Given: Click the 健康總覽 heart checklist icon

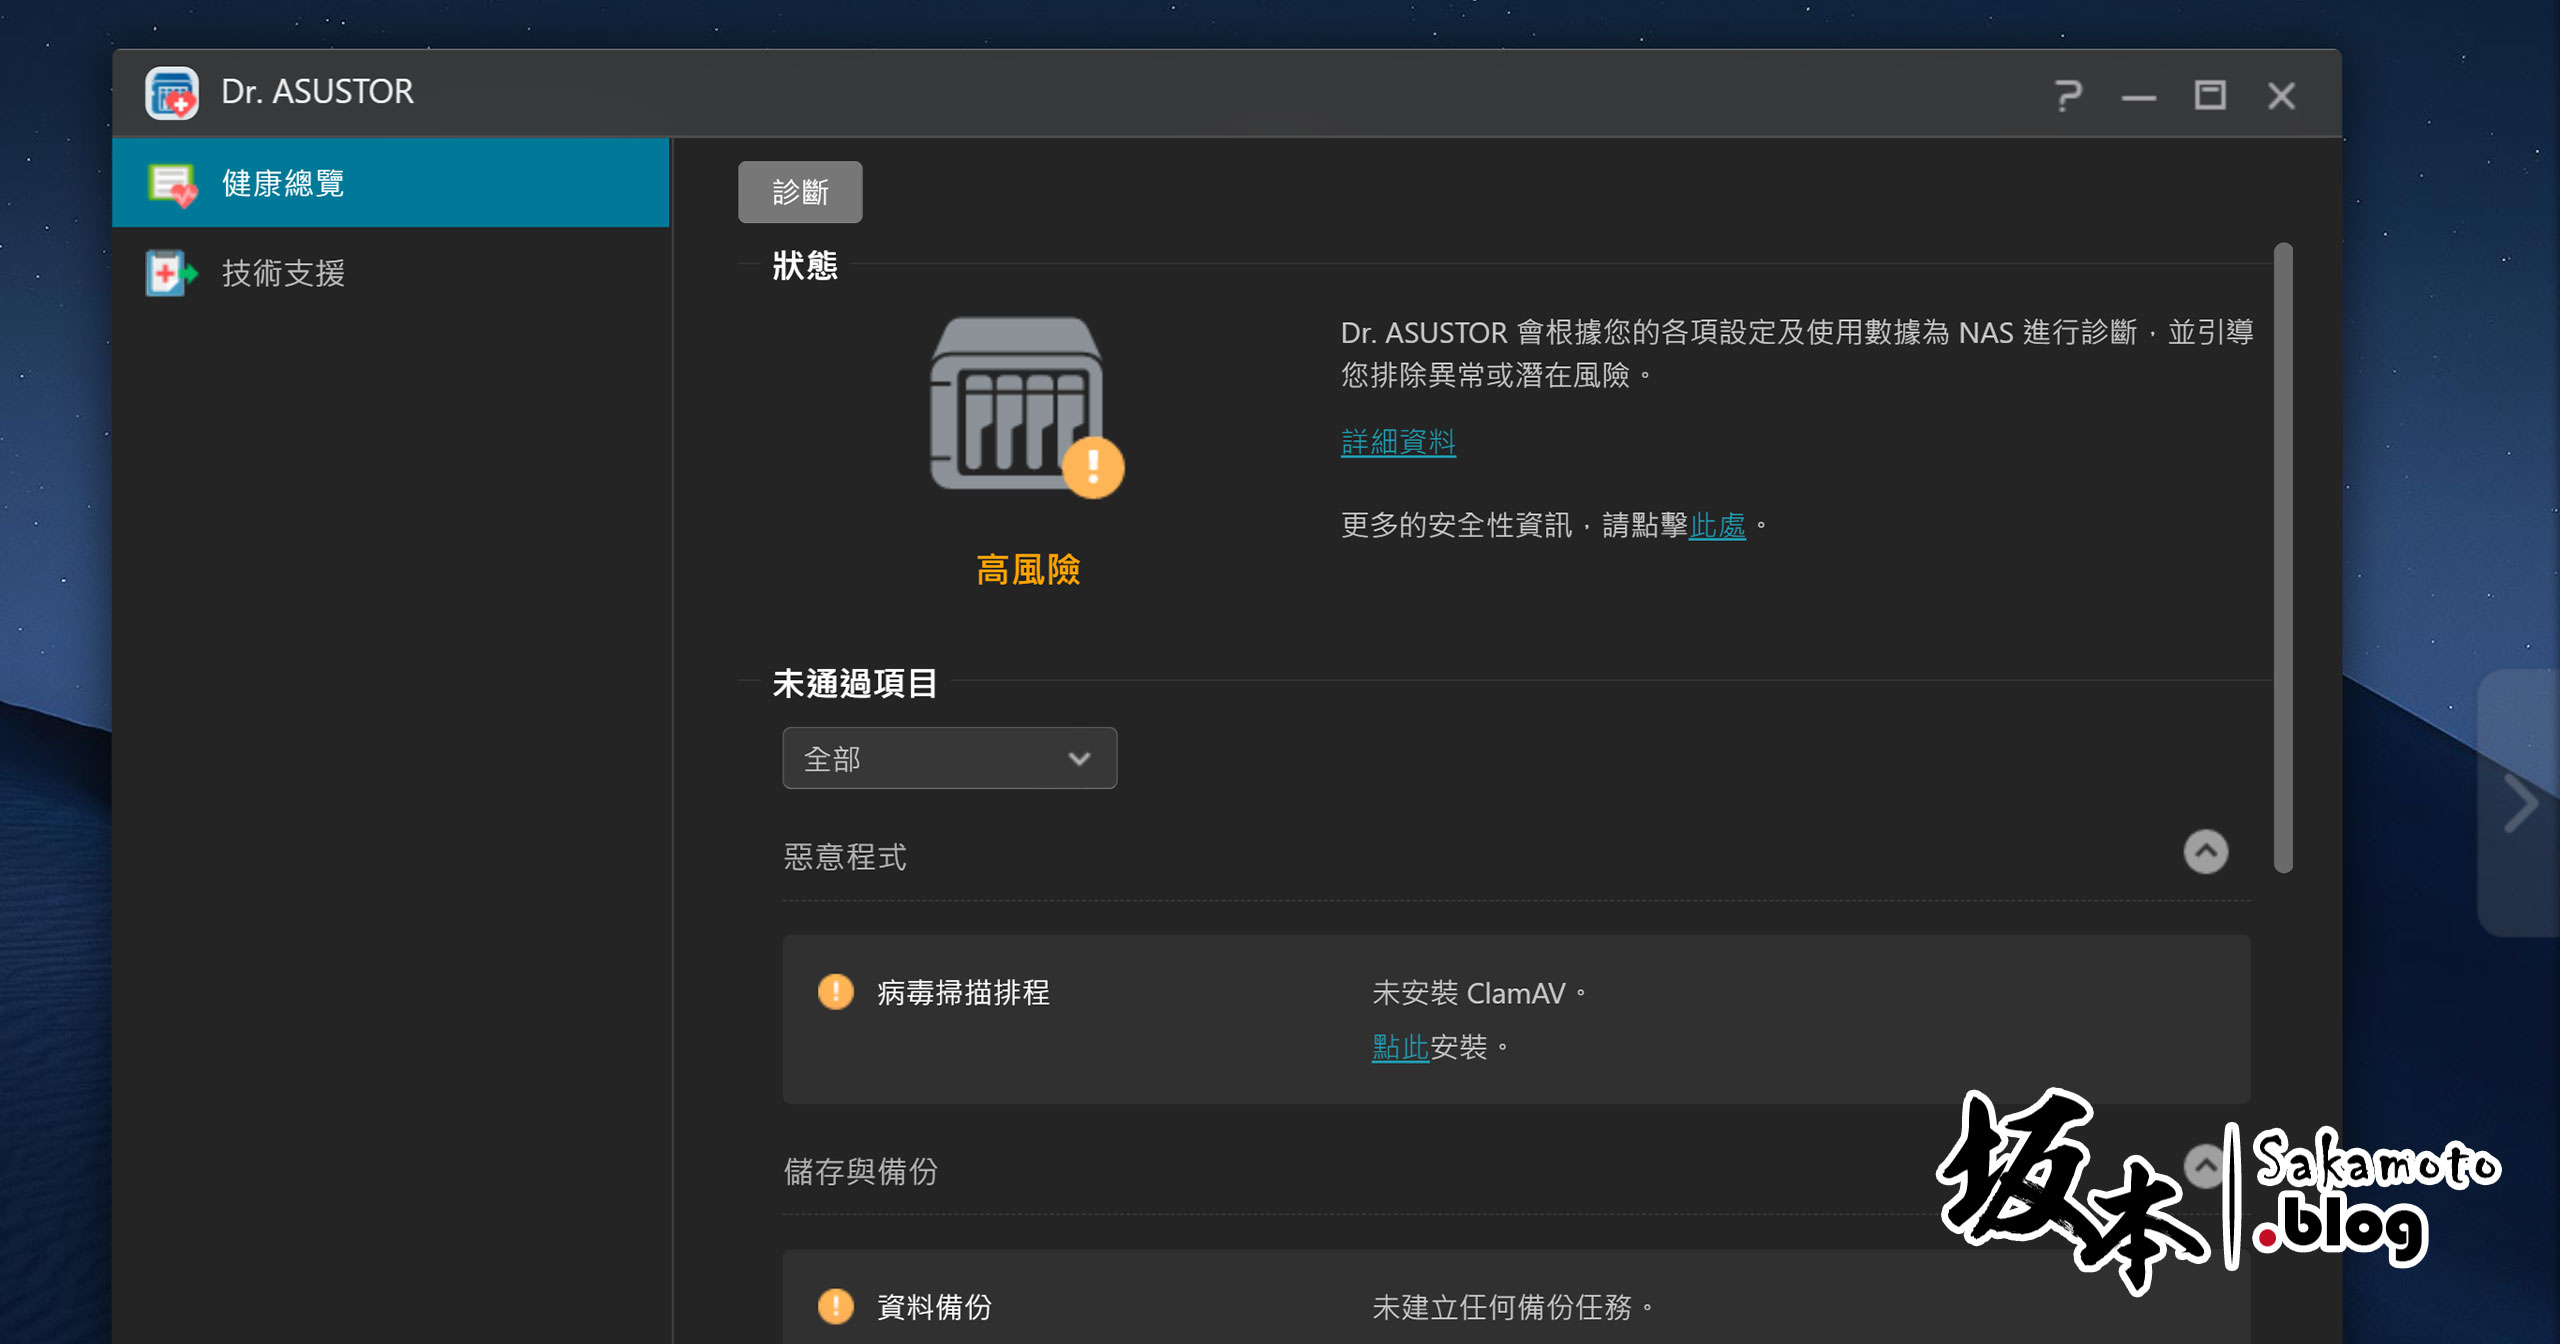Looking at the screenshot, I should click(172, 184).
